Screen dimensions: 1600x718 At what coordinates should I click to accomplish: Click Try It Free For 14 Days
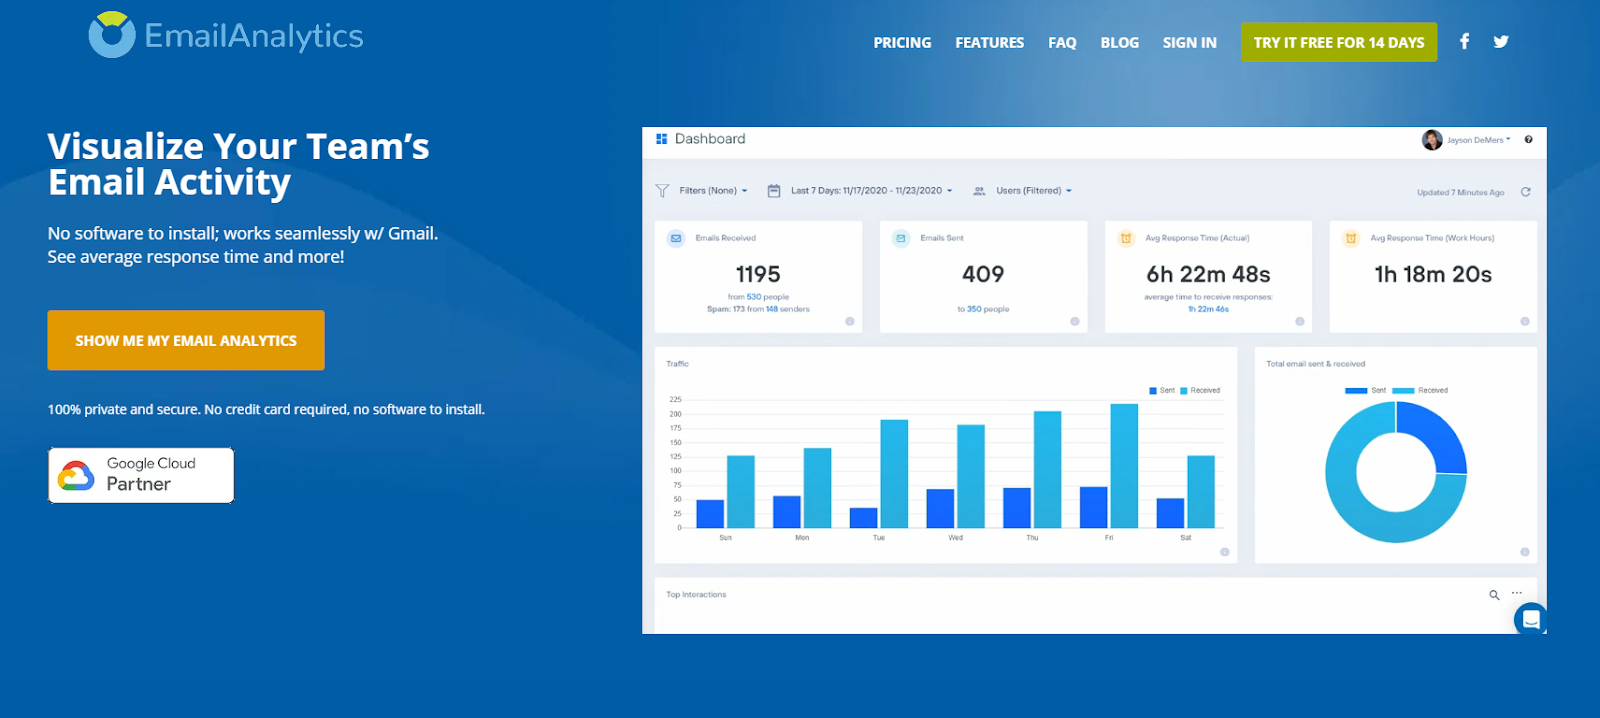tap(1338, 42)
